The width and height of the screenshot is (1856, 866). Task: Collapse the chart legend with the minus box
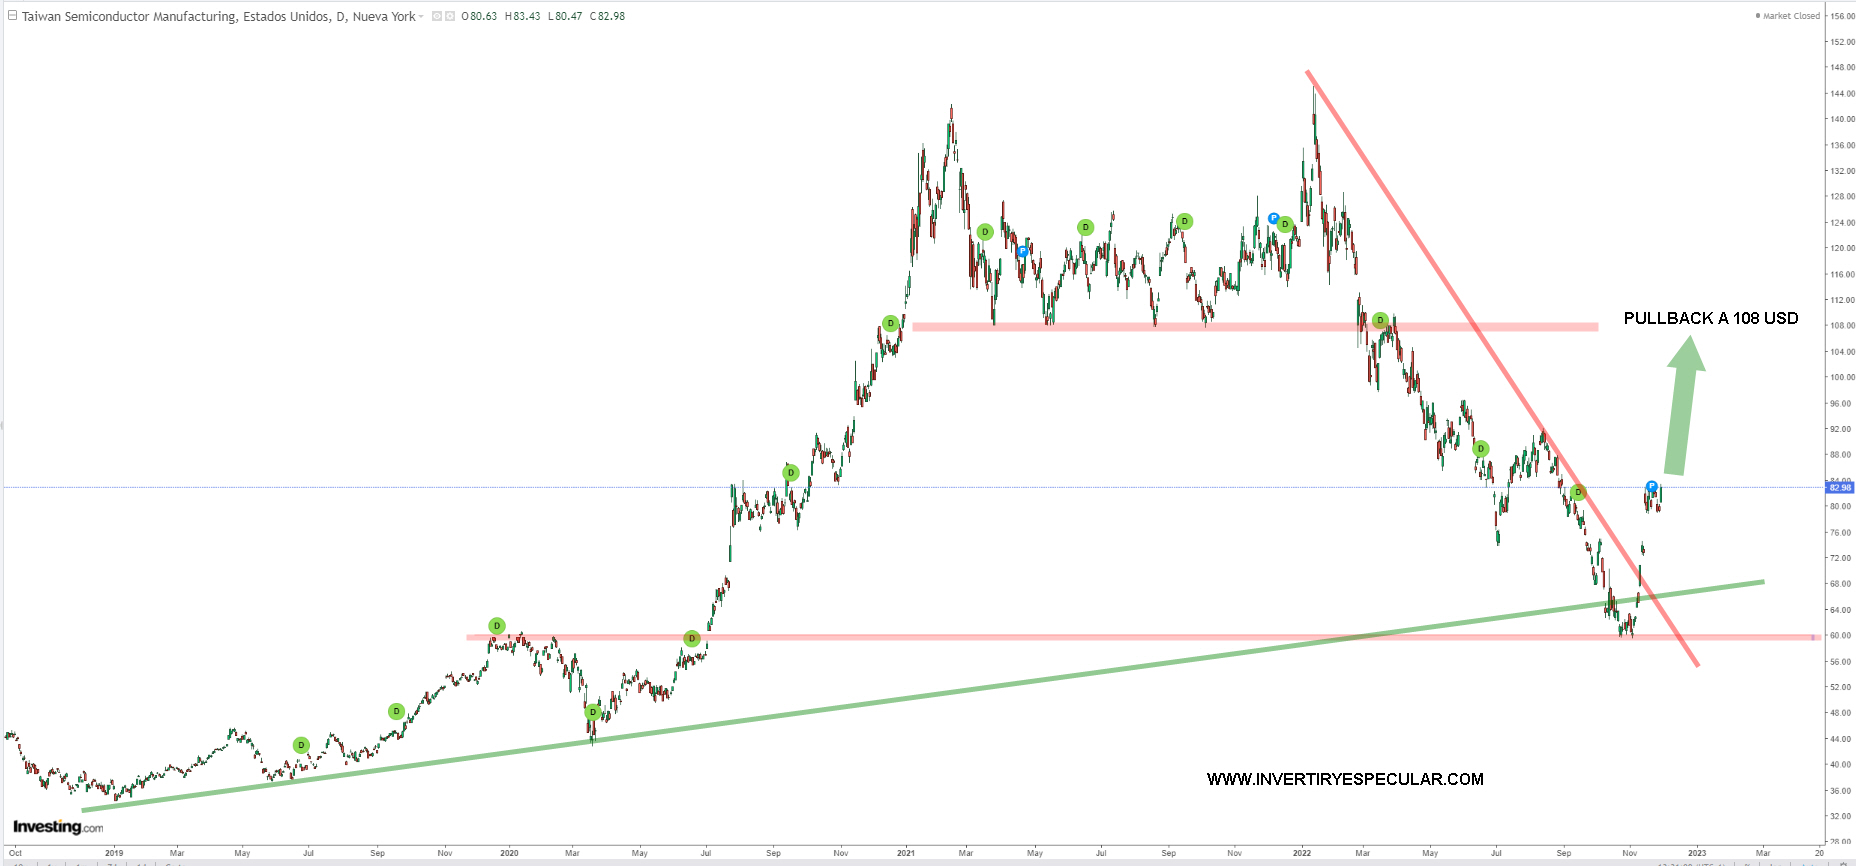pos(12,16)
